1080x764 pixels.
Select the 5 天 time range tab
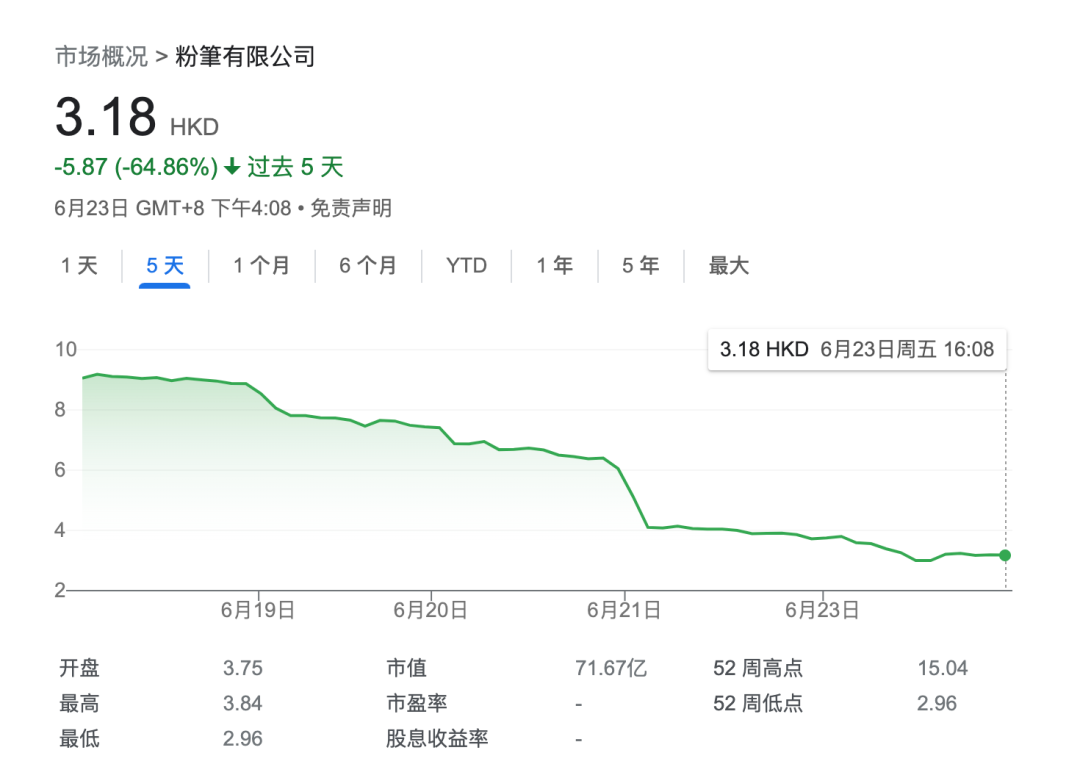(x=165, y=265)
